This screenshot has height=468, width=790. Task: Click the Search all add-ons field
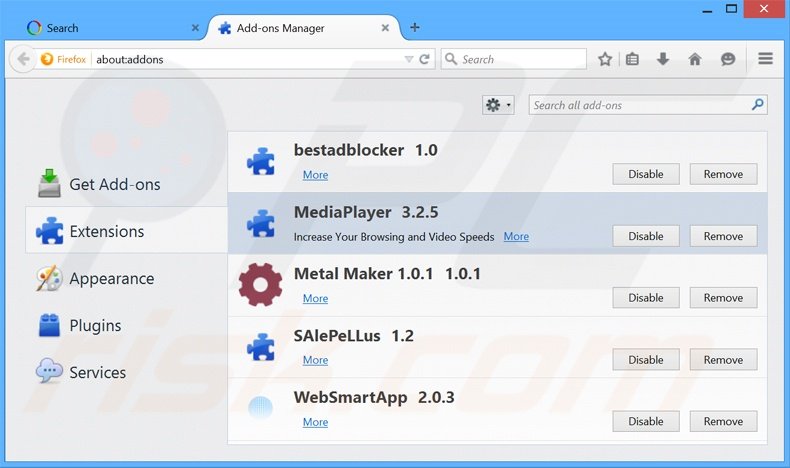click(x=648, y=105)
